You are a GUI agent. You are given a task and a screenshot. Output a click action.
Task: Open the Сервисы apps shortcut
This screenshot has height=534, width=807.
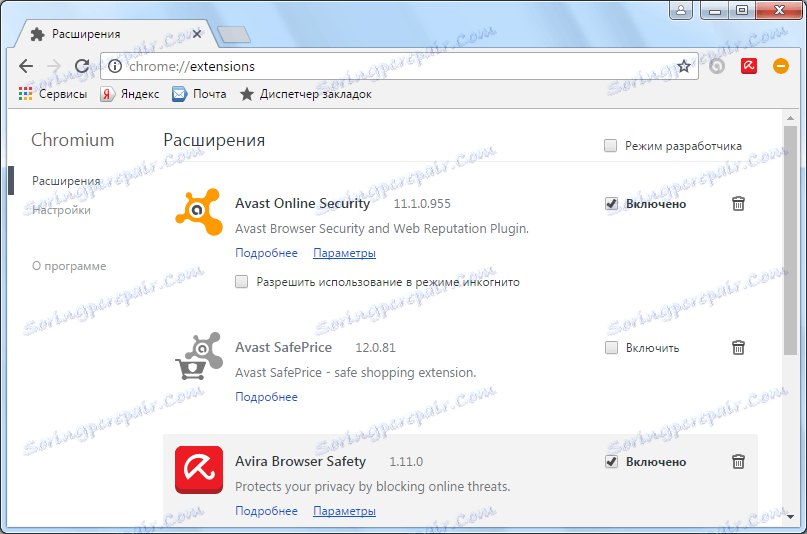point(52,94)
